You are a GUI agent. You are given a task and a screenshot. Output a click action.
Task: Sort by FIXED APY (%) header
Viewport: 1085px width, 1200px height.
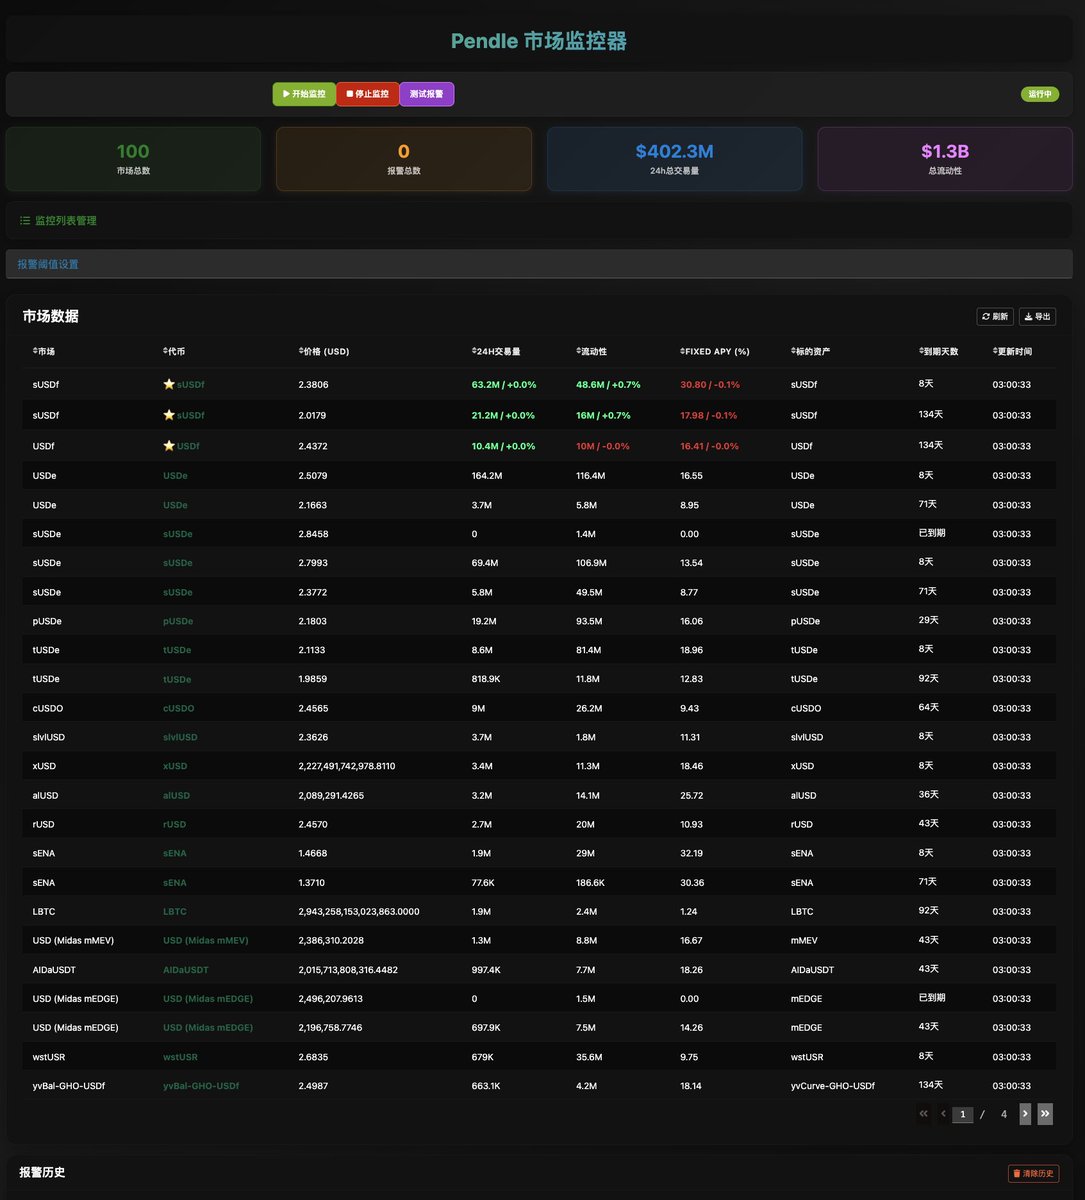click(x=715, y=352)
